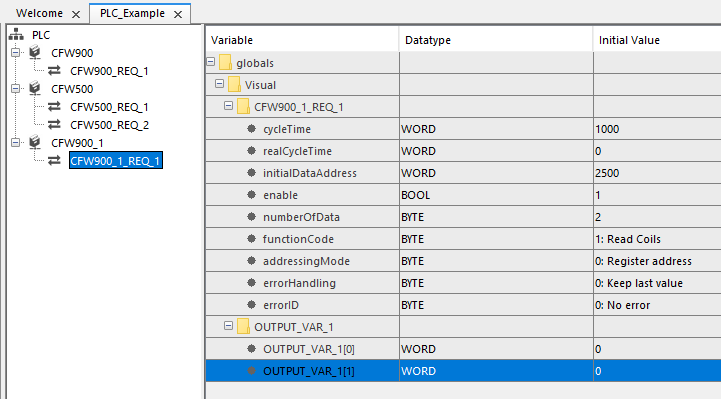Close the Welcome tab
Image resolution: width=721 pixels, height=399 pixels.
coord(76,15)
